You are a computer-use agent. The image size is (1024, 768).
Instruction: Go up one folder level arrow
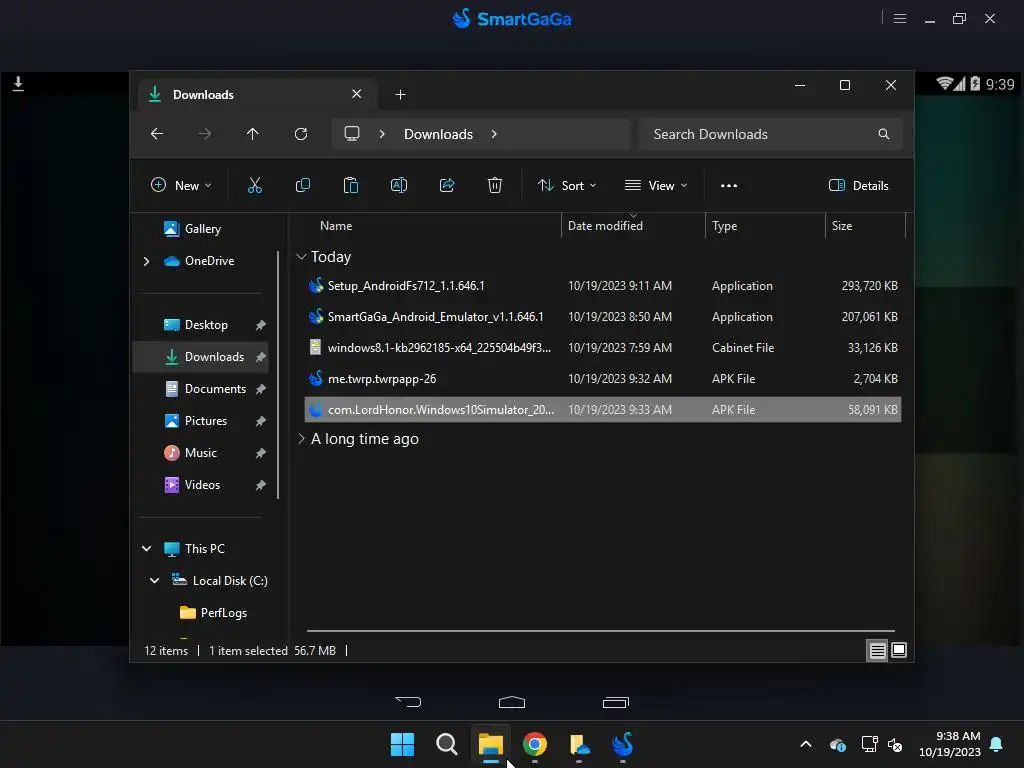click(253, 134)
